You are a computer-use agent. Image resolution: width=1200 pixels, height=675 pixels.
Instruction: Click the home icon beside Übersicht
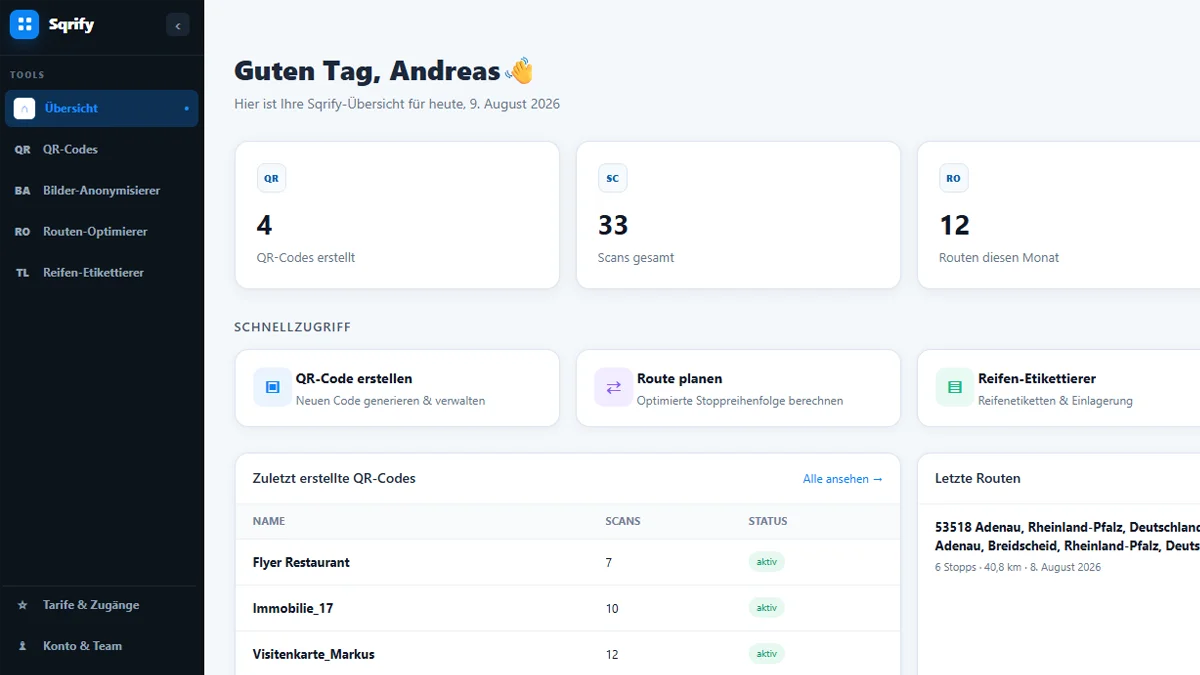tap(24, 108)
